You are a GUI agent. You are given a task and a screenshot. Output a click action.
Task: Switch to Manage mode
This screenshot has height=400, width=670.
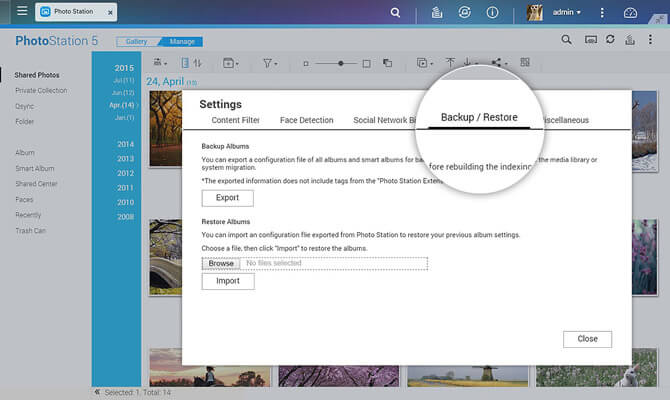point(180,42)
